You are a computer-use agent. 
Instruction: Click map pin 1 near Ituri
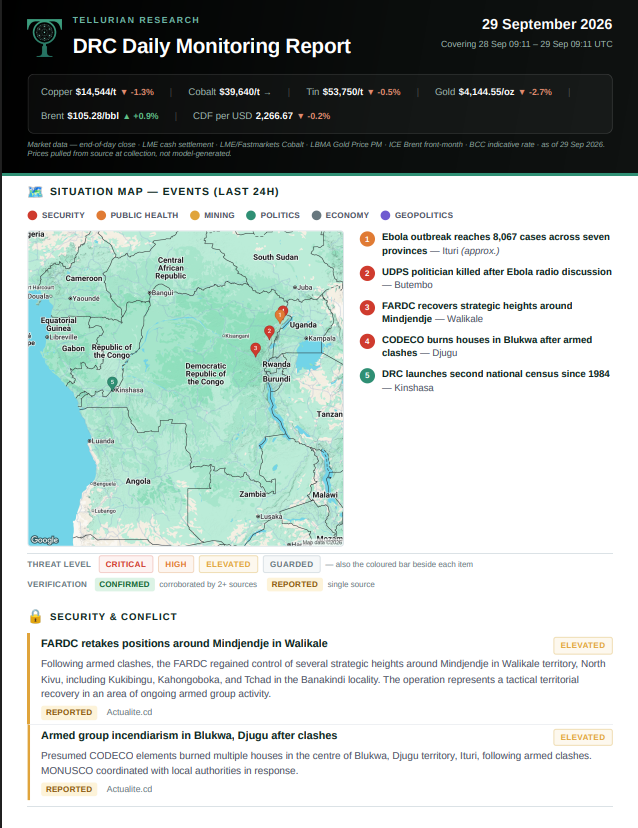click(x=280, y=316)
